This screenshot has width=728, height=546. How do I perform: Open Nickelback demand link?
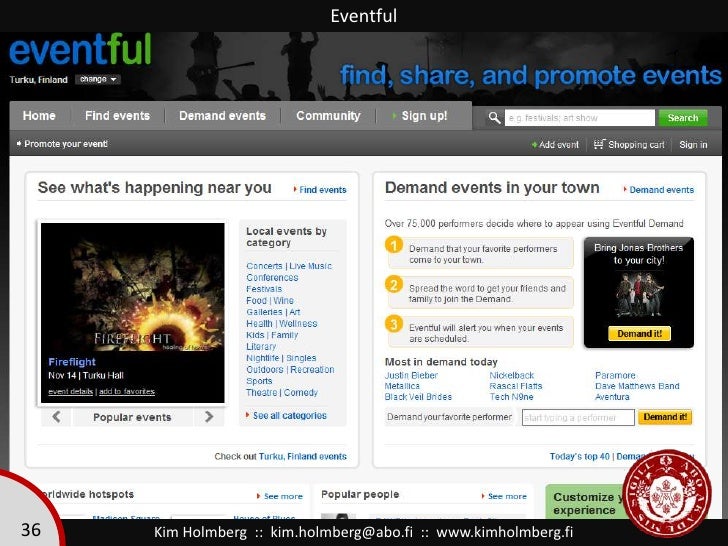click(x=512, y=376)
